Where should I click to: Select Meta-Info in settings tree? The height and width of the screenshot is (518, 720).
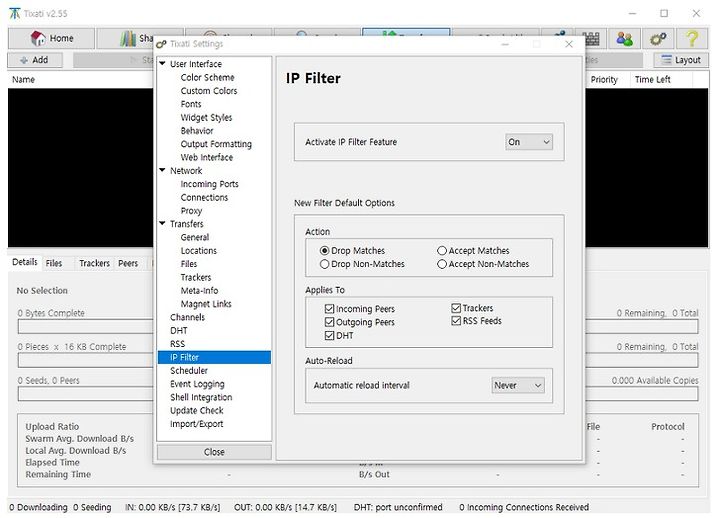[199, 290]
